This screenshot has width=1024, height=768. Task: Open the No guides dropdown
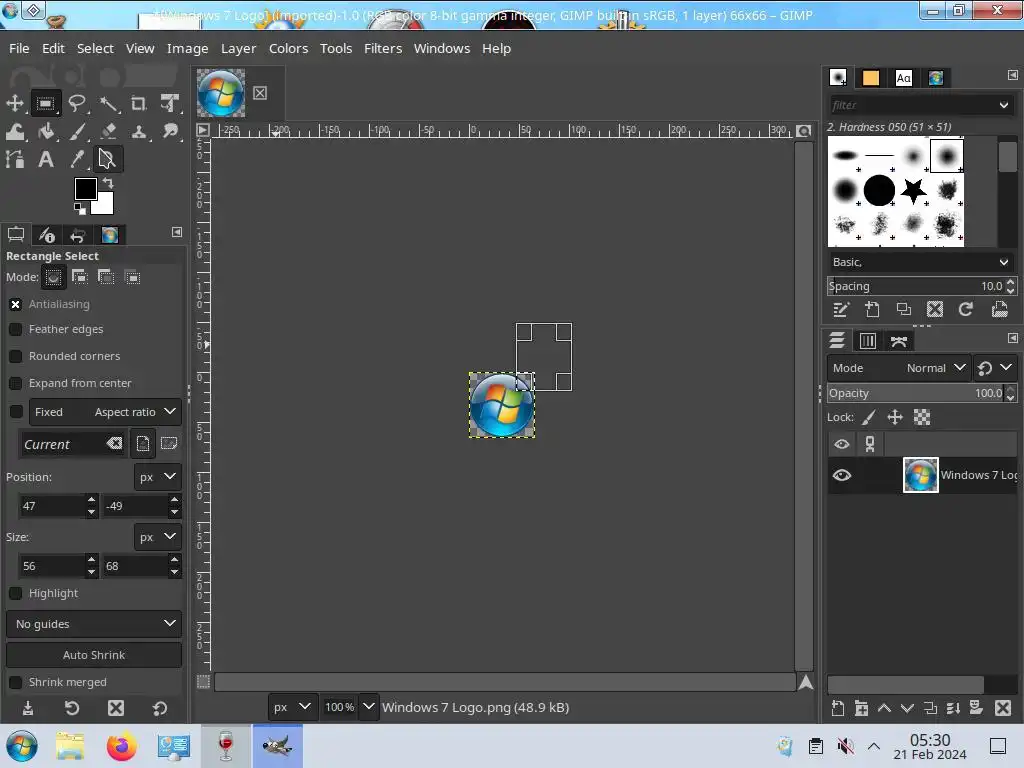point(94,624)
